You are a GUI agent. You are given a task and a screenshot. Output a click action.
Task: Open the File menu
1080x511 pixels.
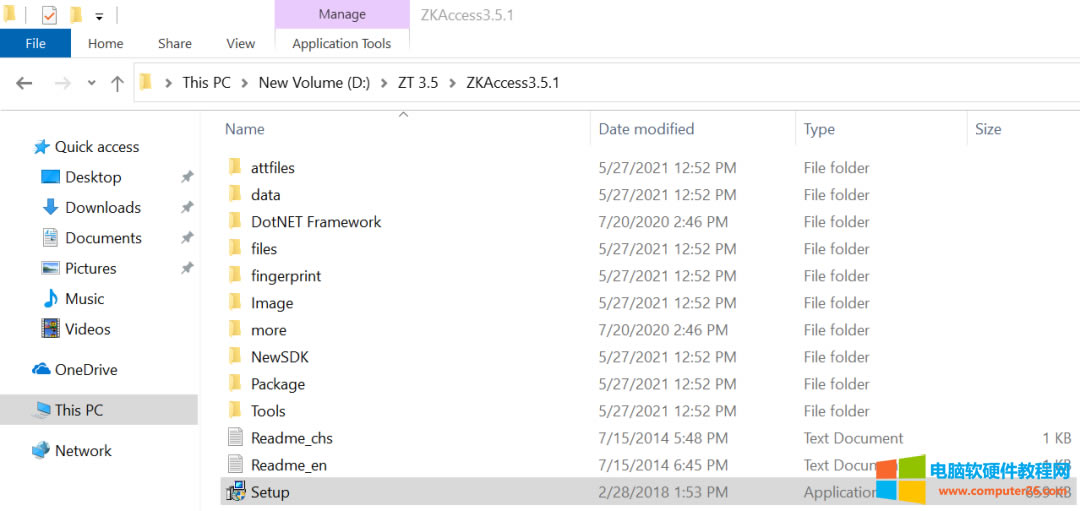coord(35,43)
